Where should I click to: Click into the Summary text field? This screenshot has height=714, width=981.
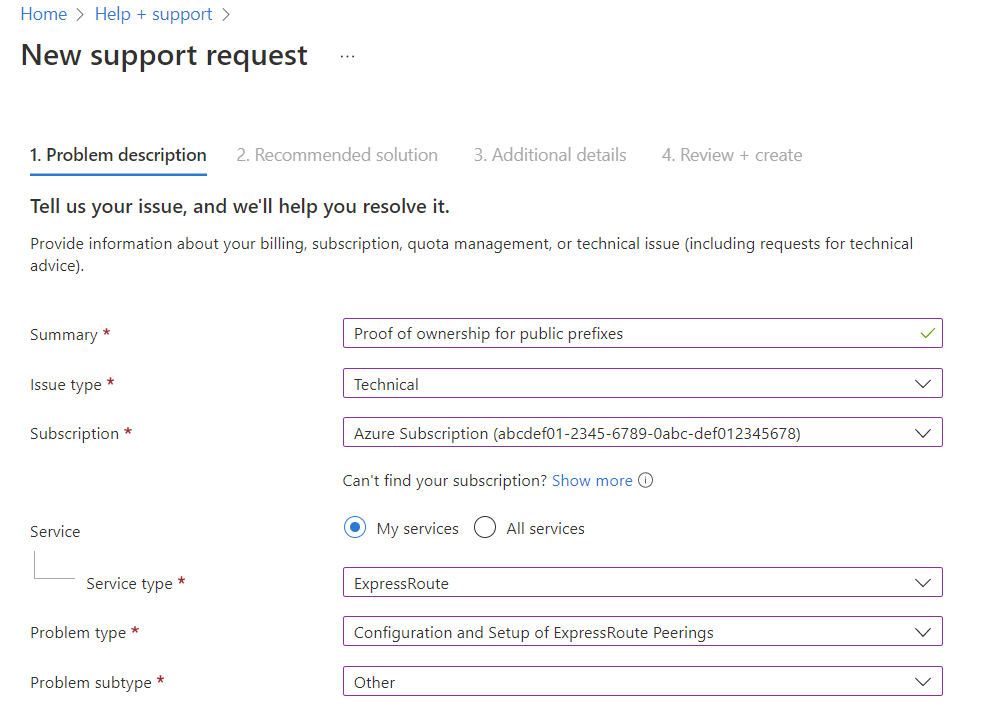point(630,334)
